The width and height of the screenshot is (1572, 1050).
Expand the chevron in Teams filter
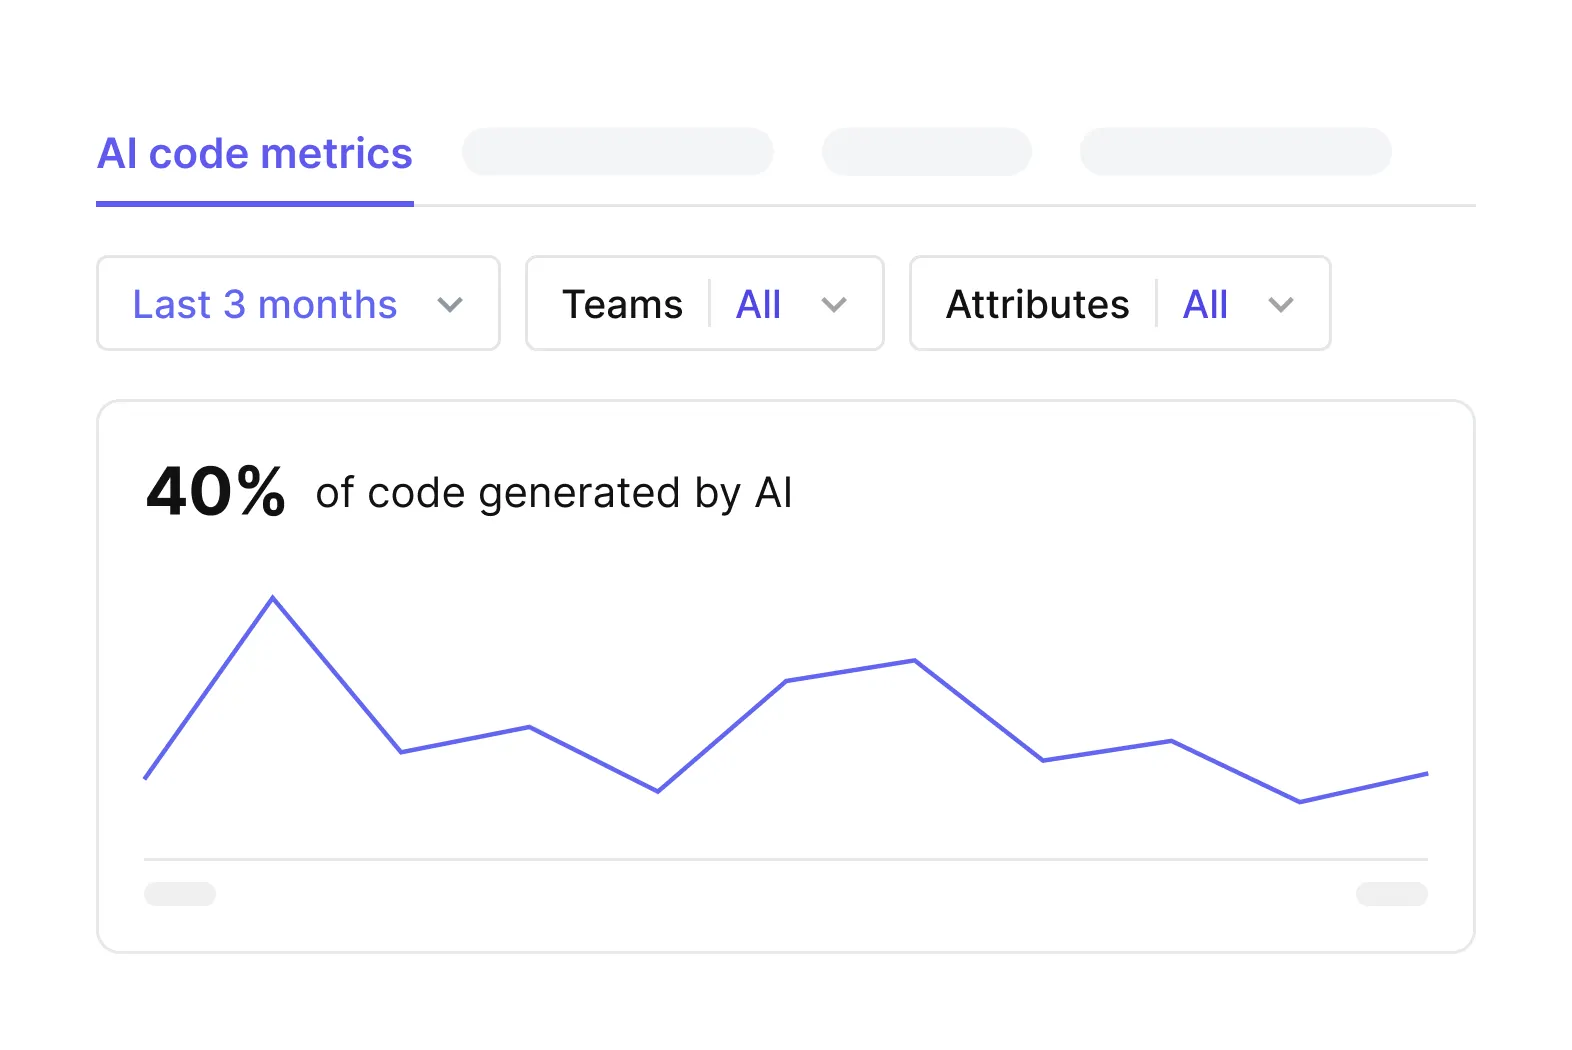(834, 305)
